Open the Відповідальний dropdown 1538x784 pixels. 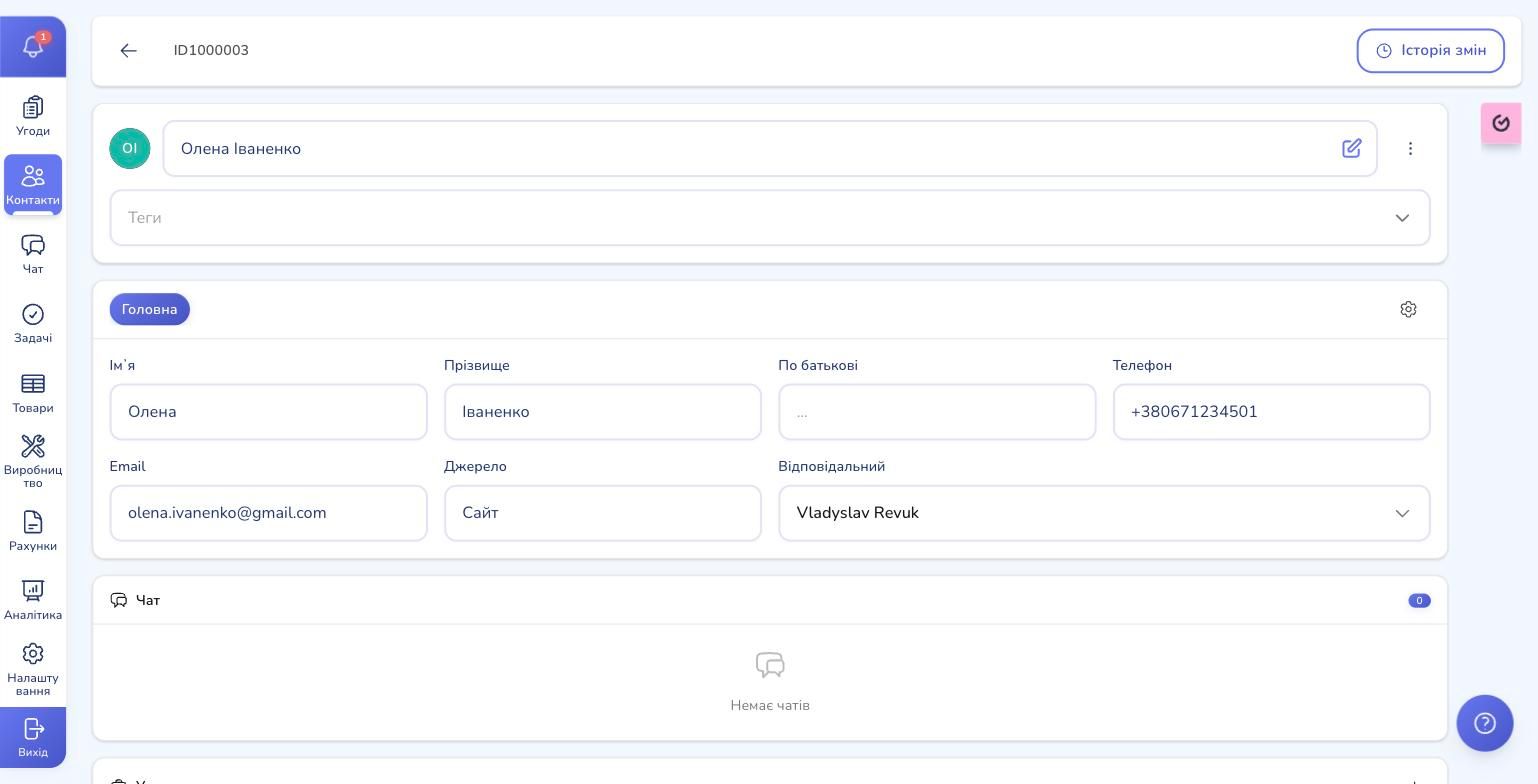click(1104, 513)
